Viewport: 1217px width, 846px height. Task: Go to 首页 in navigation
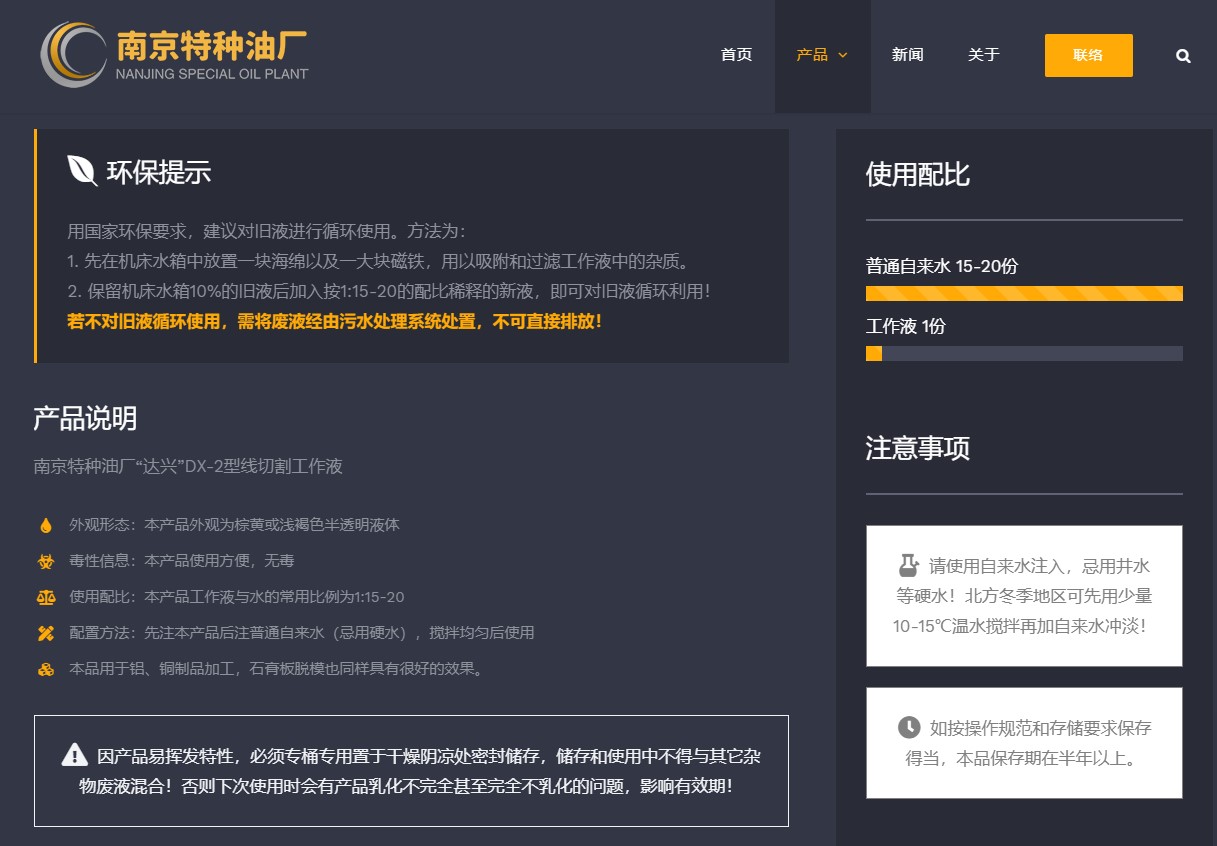[736, 55]
